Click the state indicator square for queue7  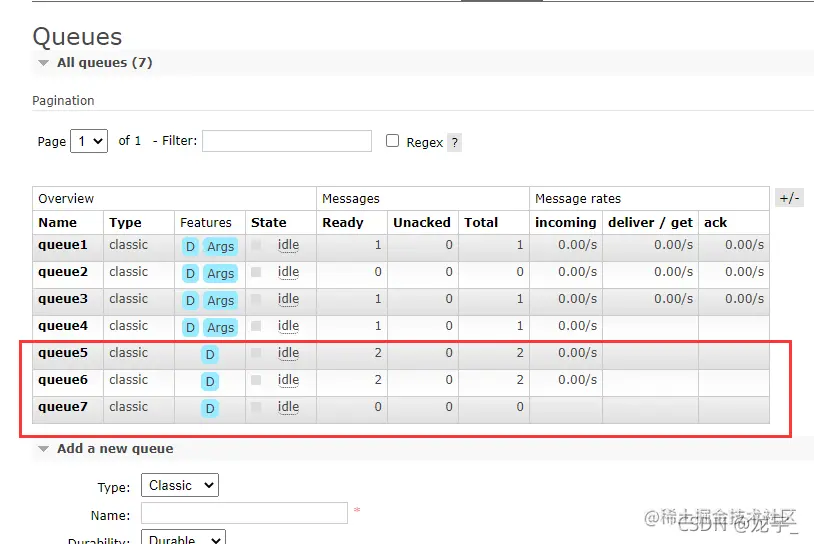click(256, 407)
